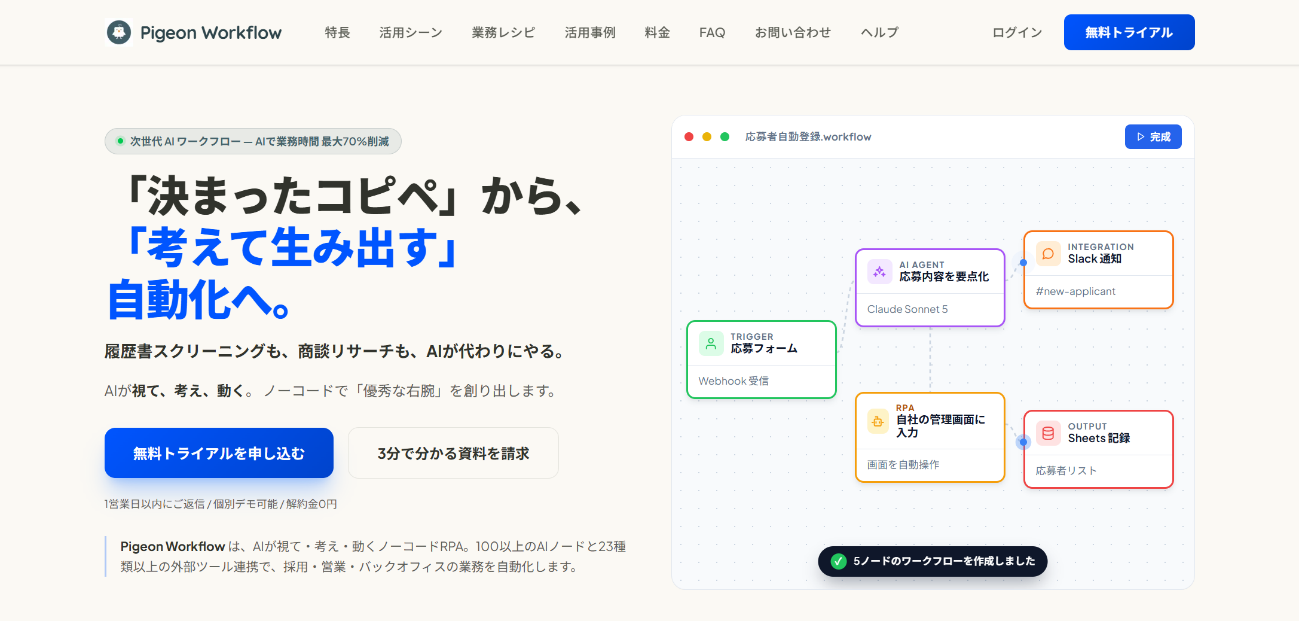Click the 無料トライアル header button
The image size is (1299, 621).
(1129, 32)
